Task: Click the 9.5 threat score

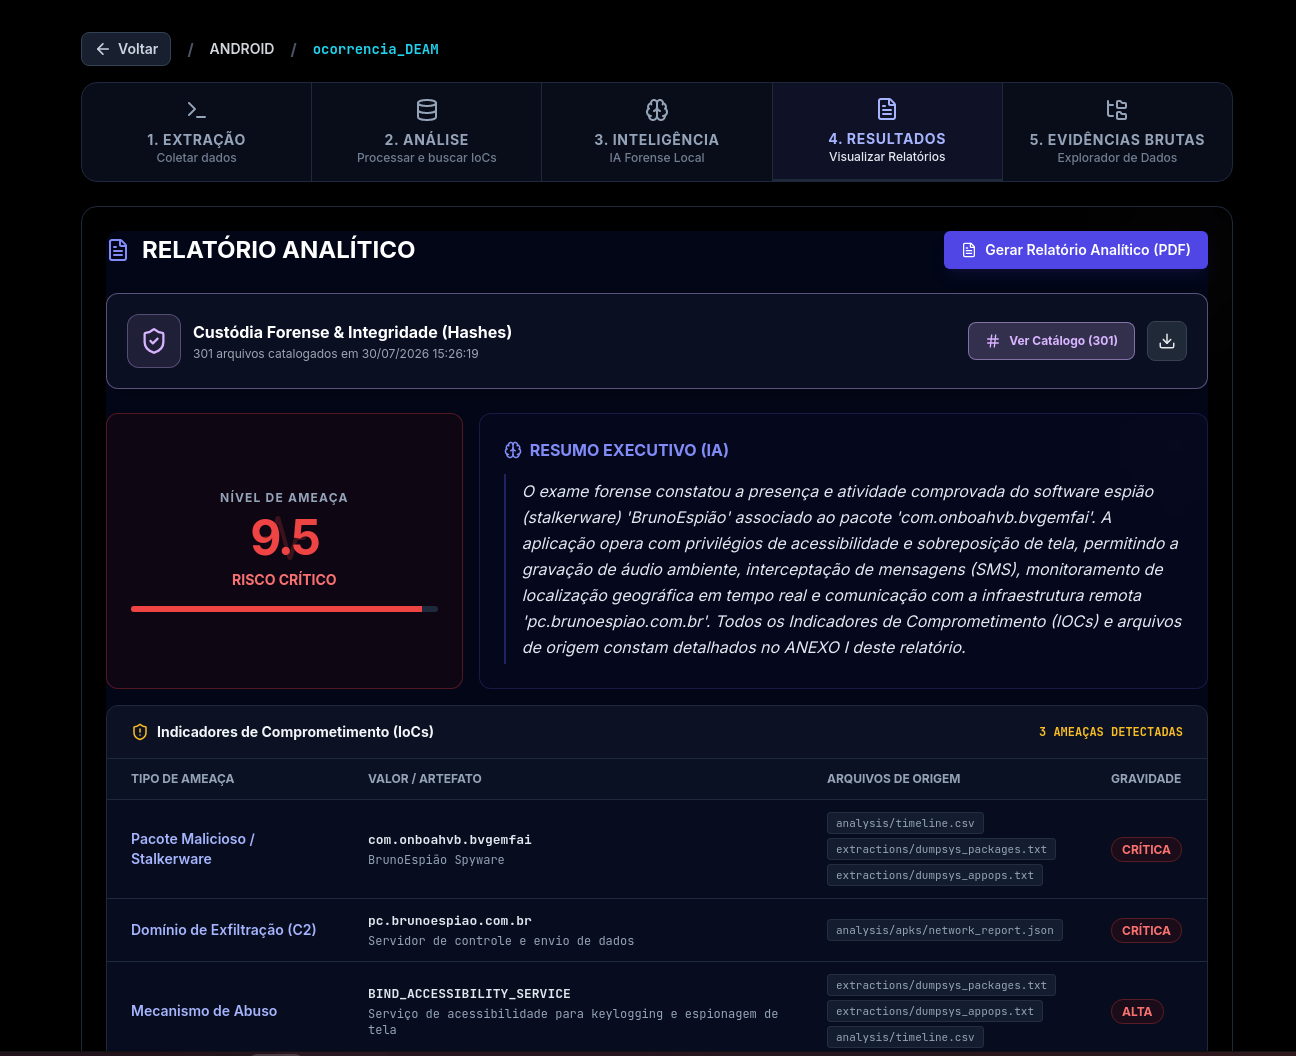Action: pyautogui.click(x=284, y=537)
